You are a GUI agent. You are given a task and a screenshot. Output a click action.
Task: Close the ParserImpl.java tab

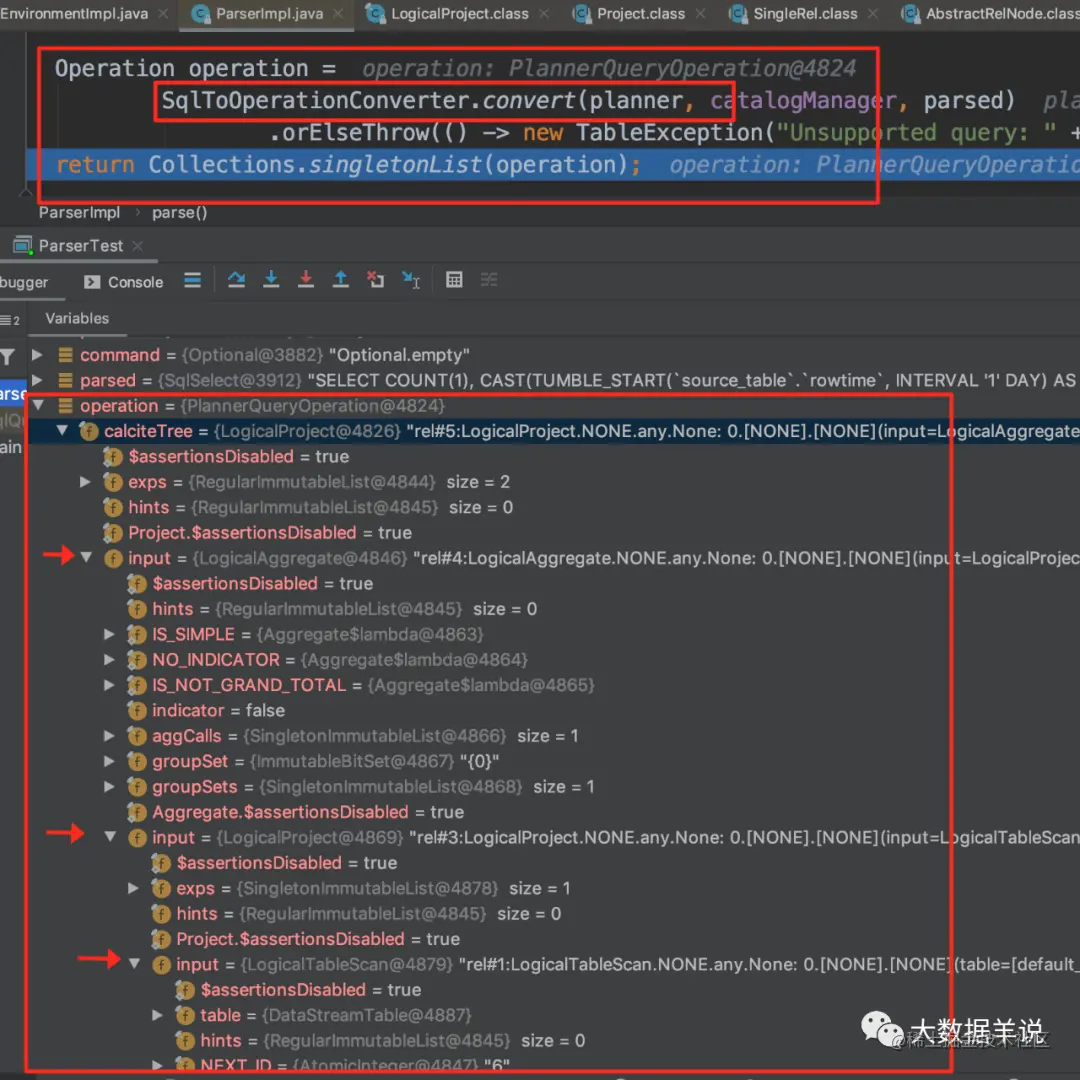[x=338, y=14]
